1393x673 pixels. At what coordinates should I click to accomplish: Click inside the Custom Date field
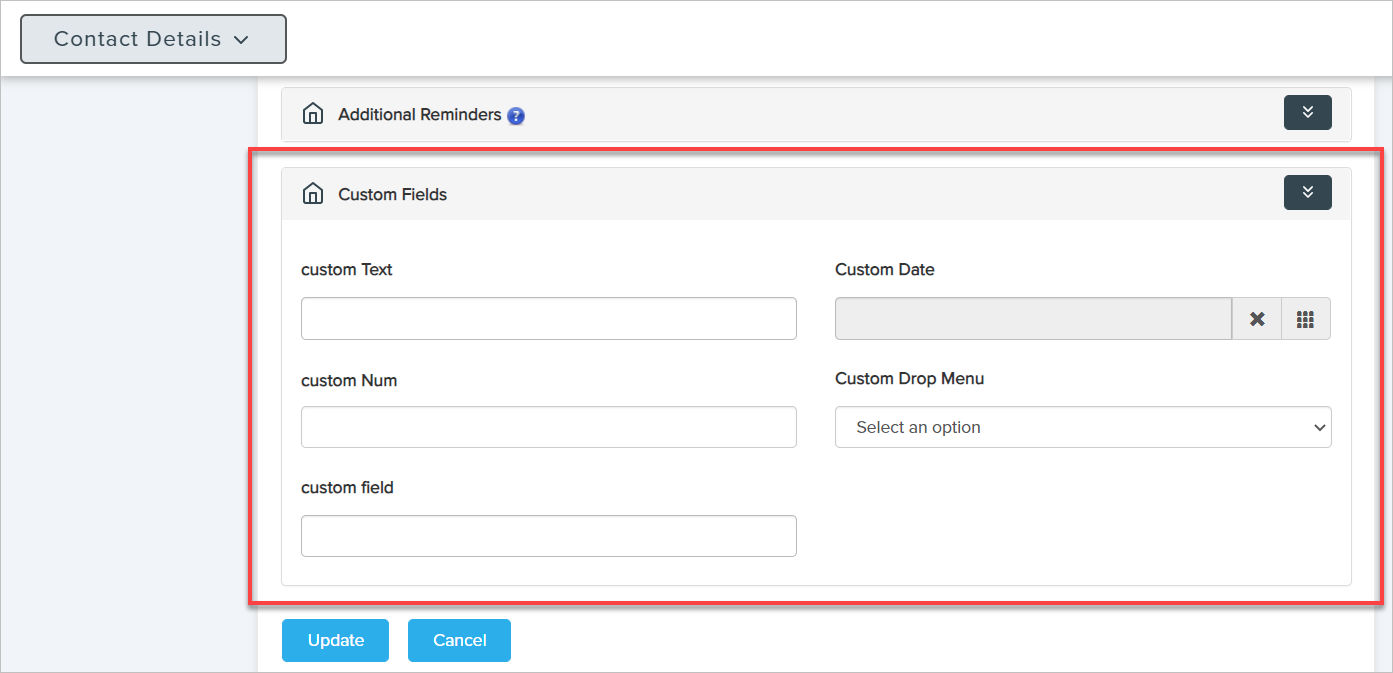click(x=1032, y=319)
